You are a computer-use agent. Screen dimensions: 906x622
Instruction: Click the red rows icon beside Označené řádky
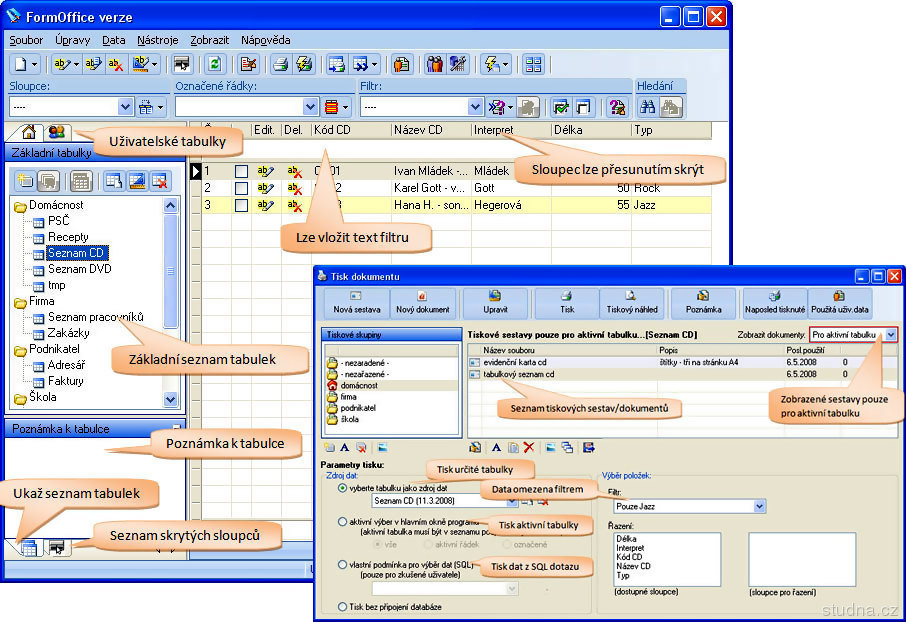pos(331,107)
